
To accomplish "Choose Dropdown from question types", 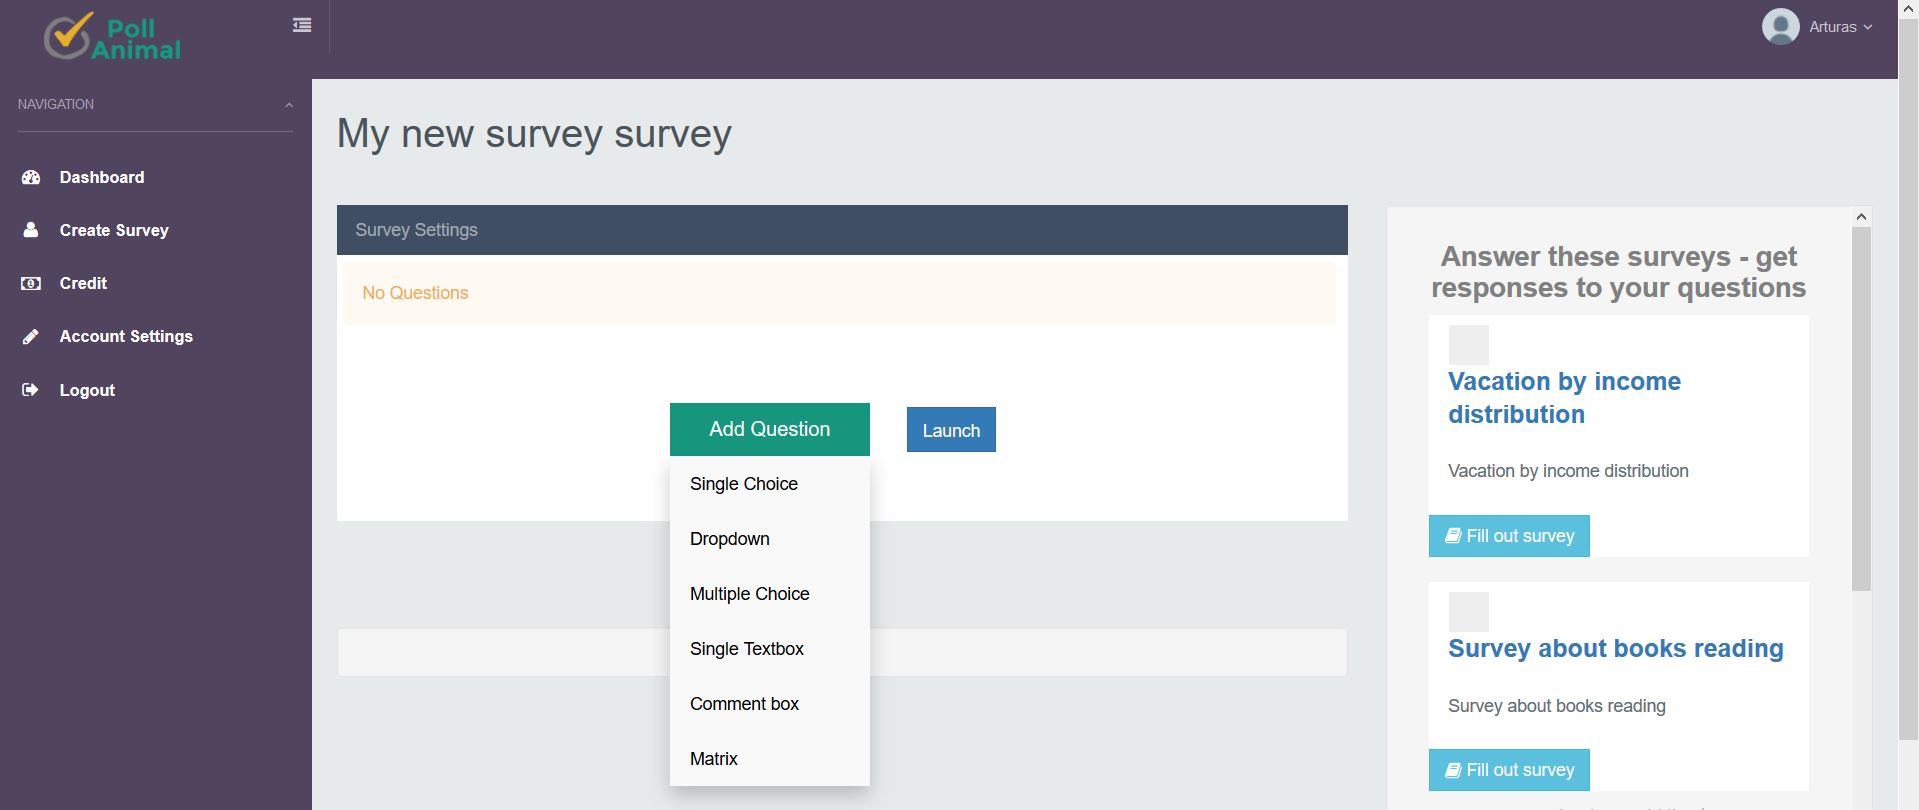I will [730, 539].
